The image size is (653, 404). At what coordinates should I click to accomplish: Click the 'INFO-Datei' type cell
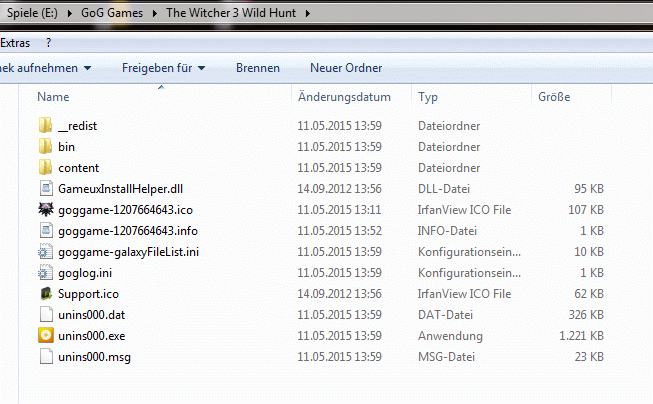pyautogui.click(x=447, y=231)
